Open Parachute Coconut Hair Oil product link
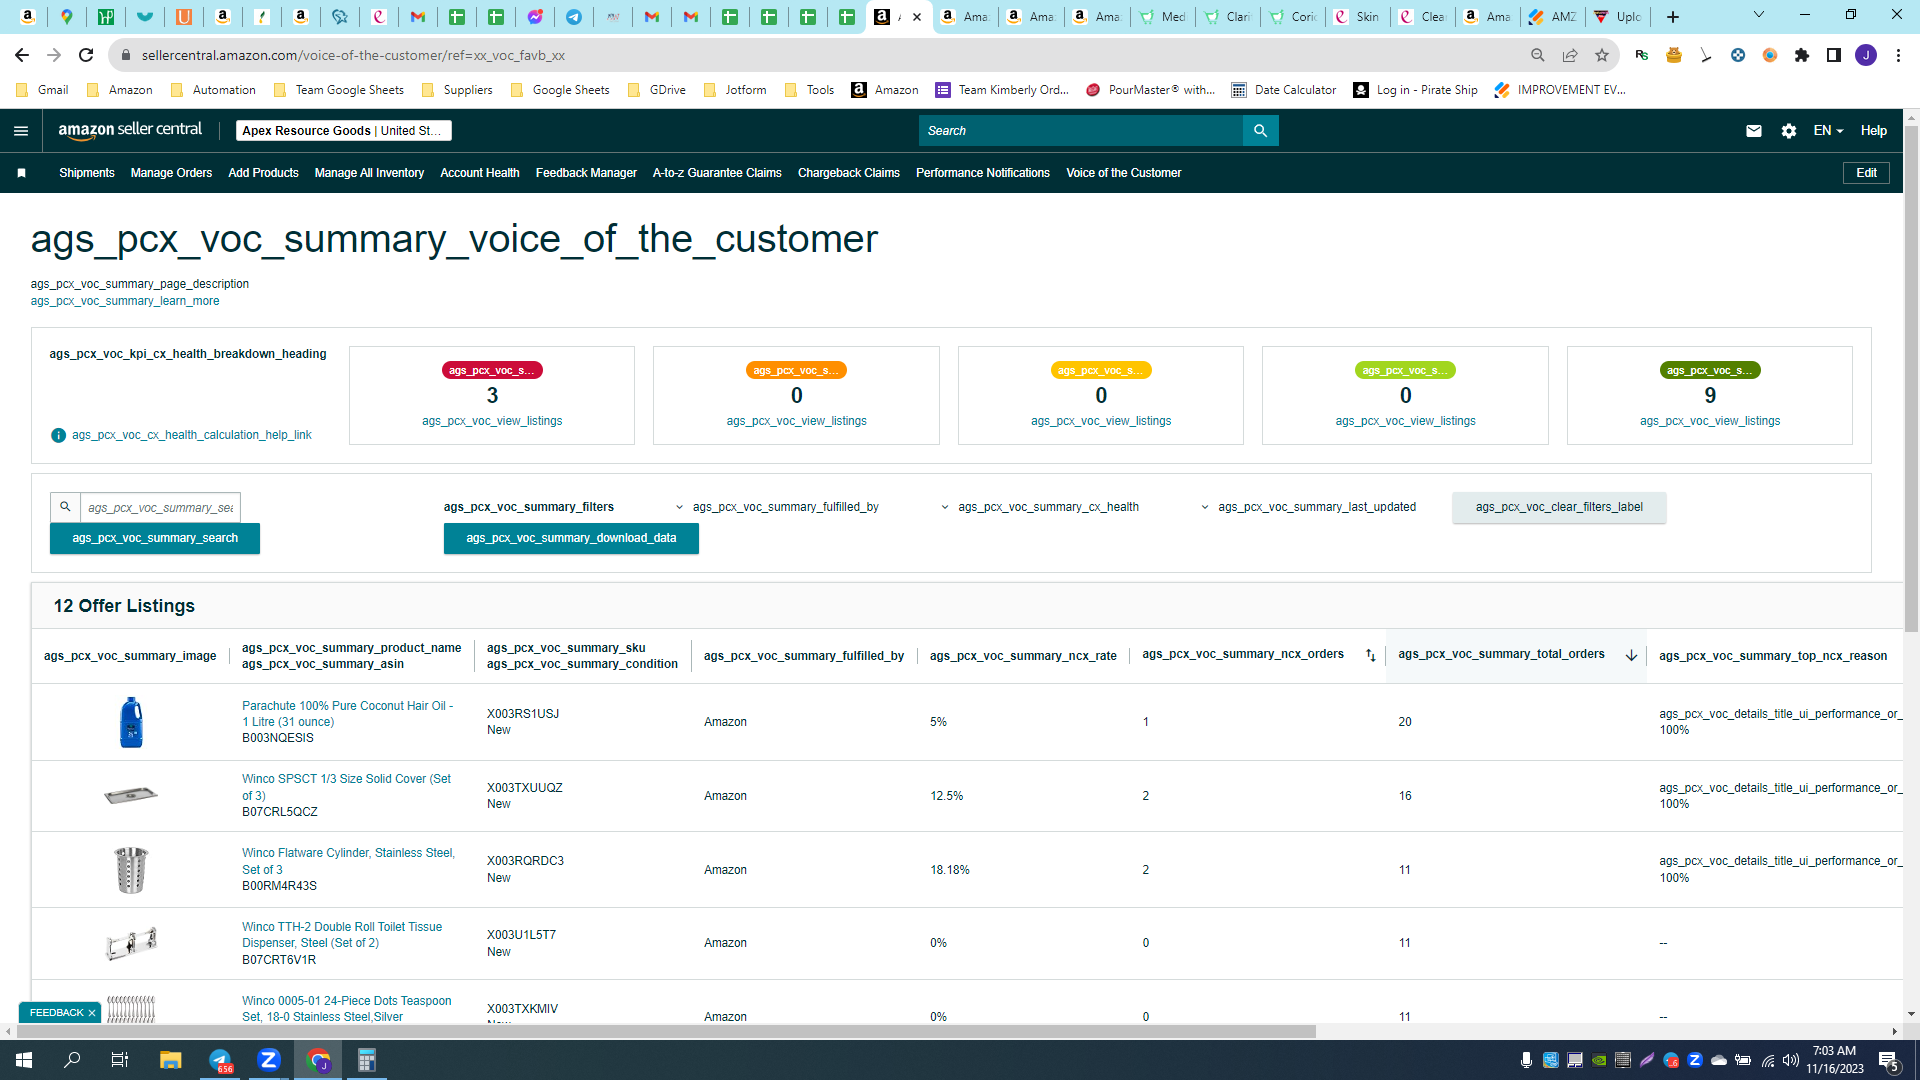This screenshot has width=1920, height=1080. click(347, 714)
